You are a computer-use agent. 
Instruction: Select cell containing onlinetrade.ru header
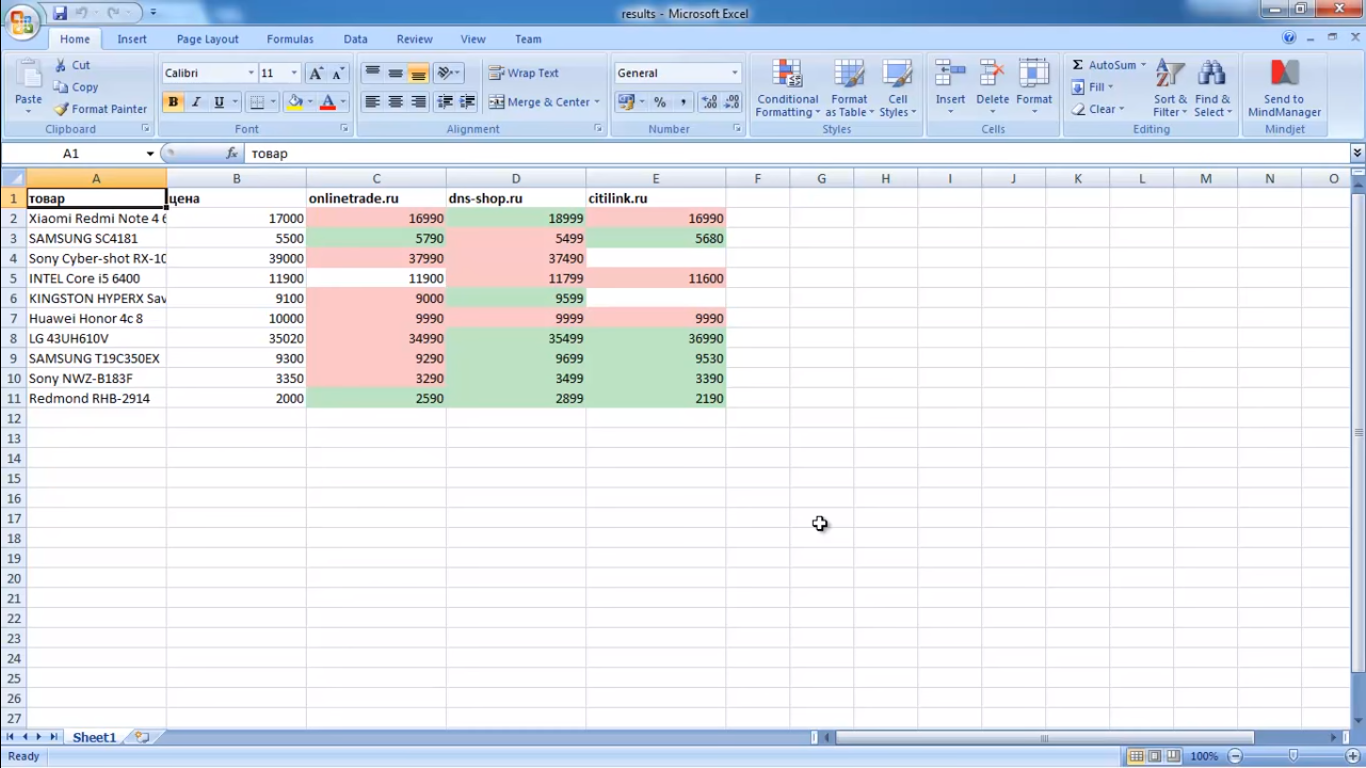click(x=376, y=198)
